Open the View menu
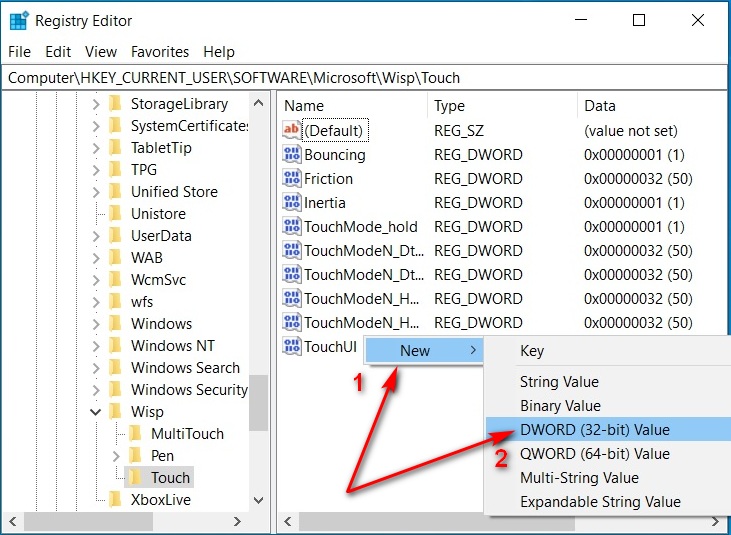 pos(101,52)
